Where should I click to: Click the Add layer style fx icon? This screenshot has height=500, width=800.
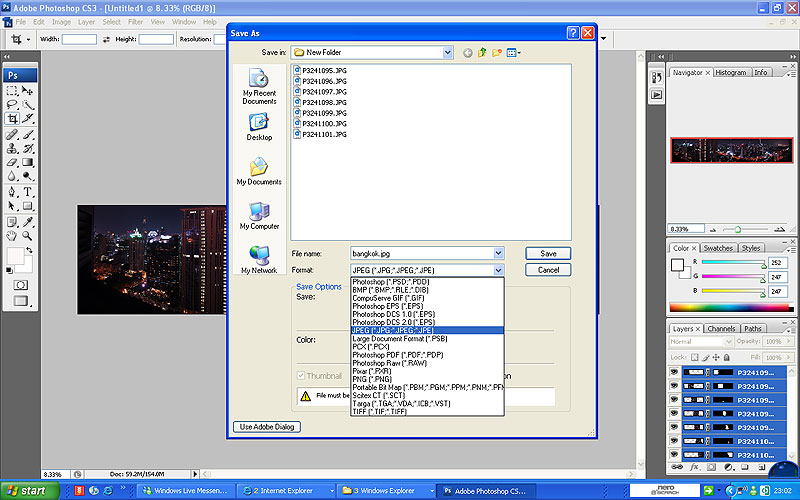(694, 467)
